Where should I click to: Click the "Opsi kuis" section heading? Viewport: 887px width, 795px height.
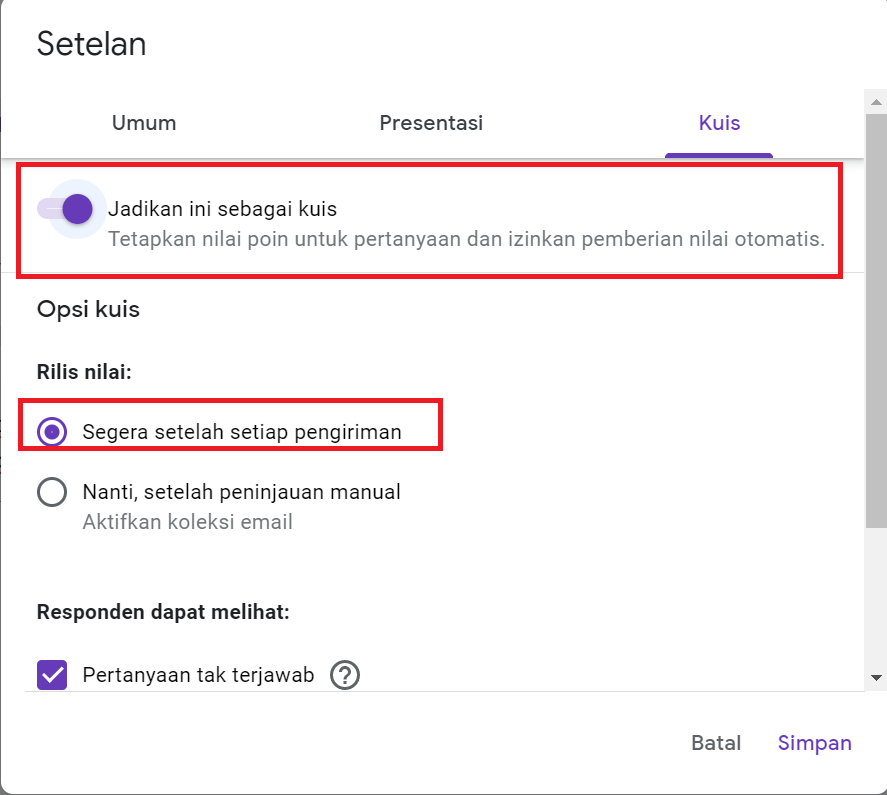pos(88,309)
